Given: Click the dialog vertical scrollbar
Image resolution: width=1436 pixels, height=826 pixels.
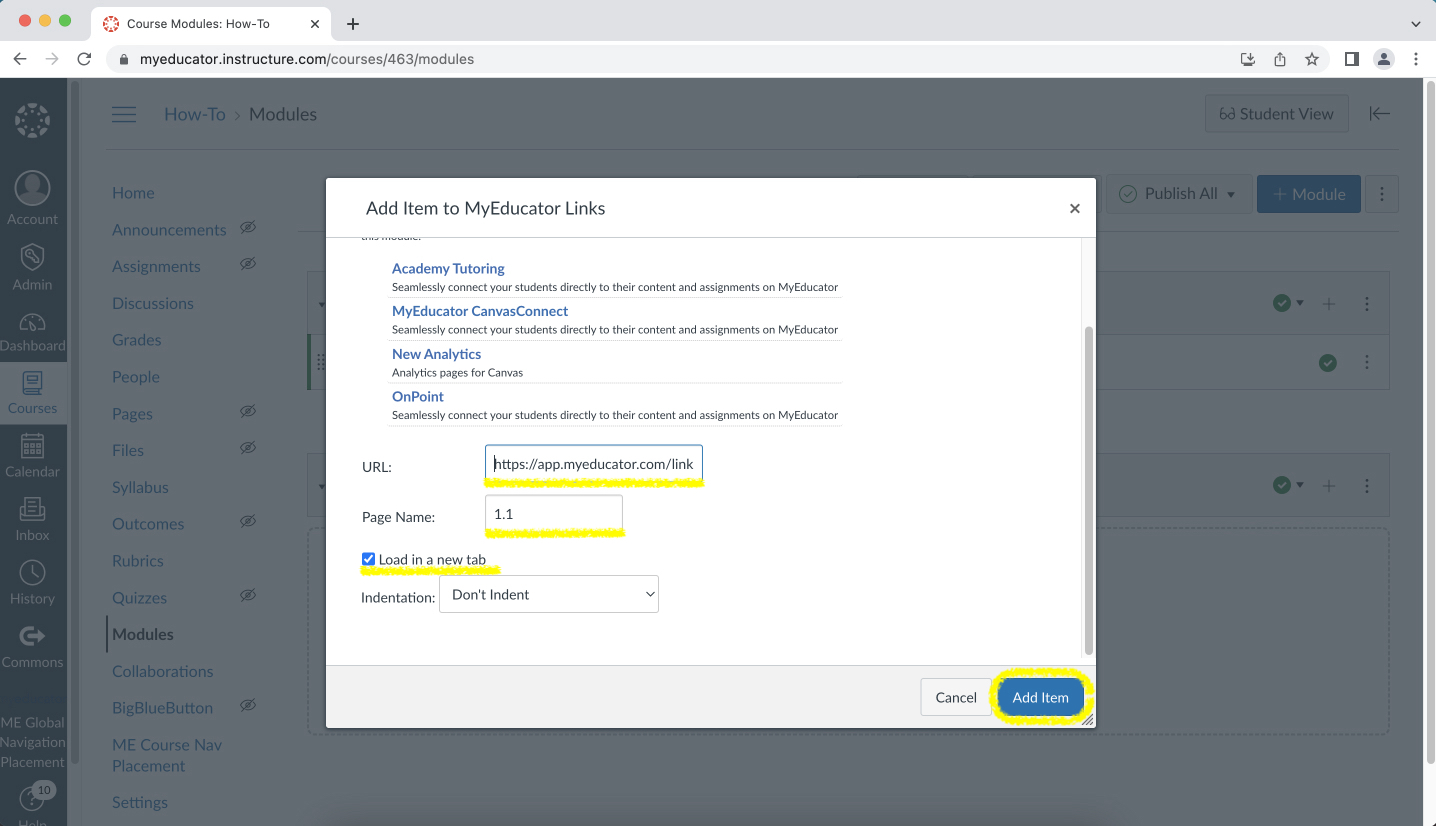Looking at the screenshot, I should pyautogui.click(x=1088, y=490).
